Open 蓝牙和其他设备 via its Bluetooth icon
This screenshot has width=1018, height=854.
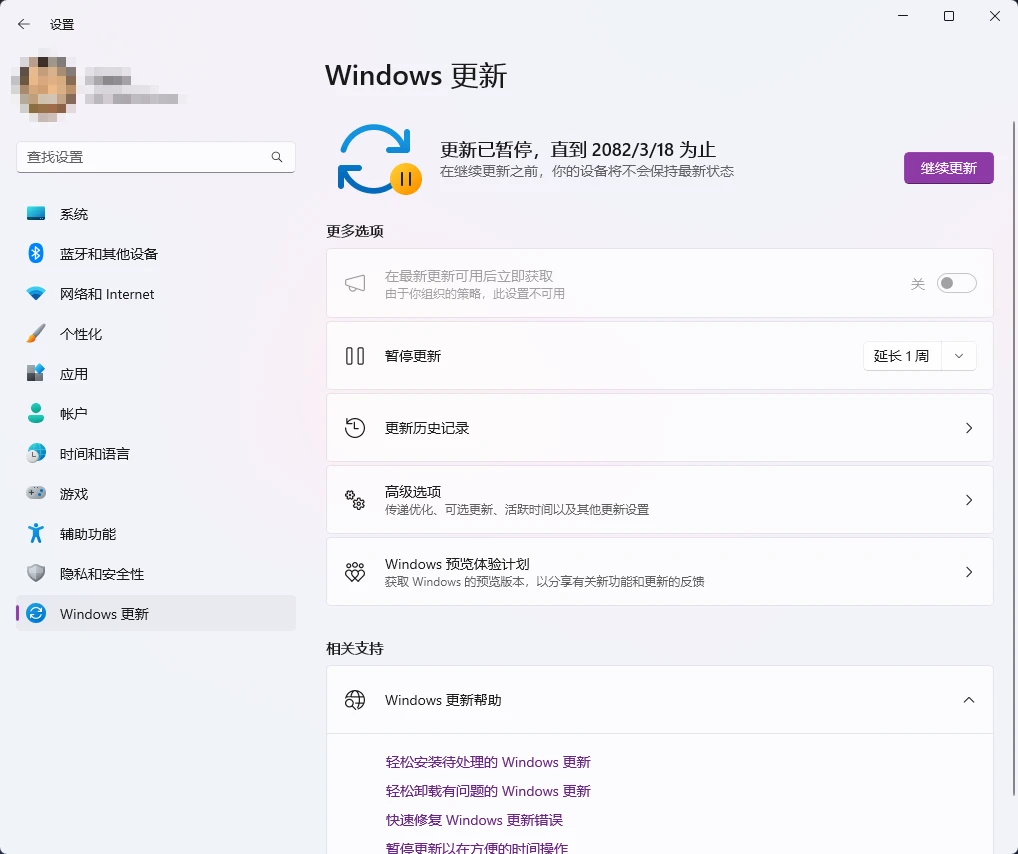(x=36, y=253)
